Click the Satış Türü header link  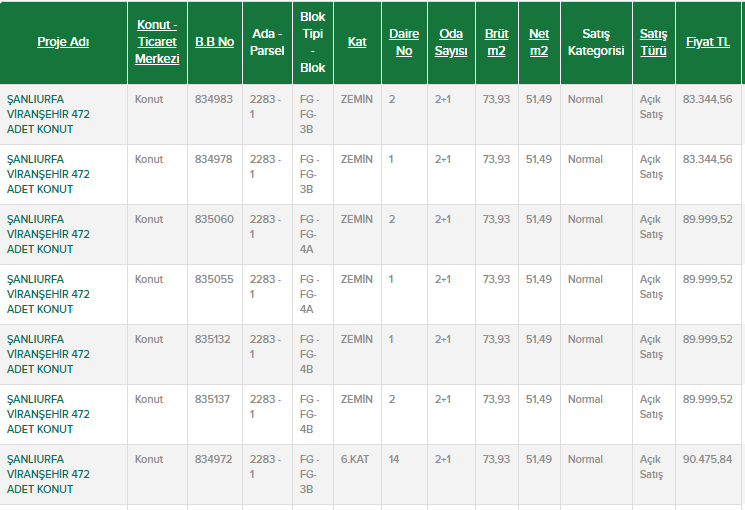click(x=653, y=42)
